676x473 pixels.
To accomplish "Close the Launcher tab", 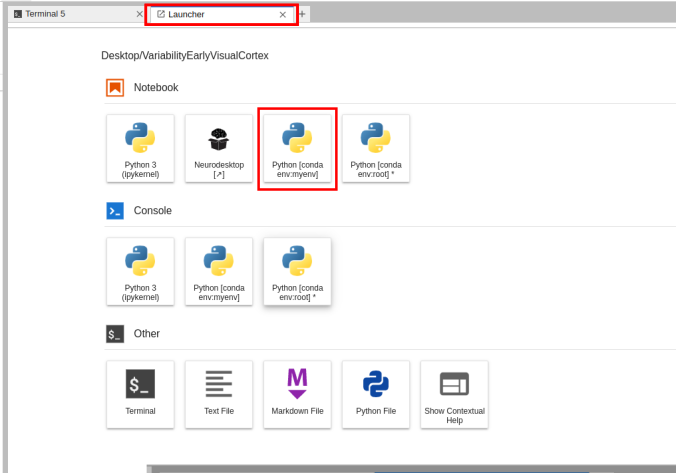I will [x=283, y=15].
